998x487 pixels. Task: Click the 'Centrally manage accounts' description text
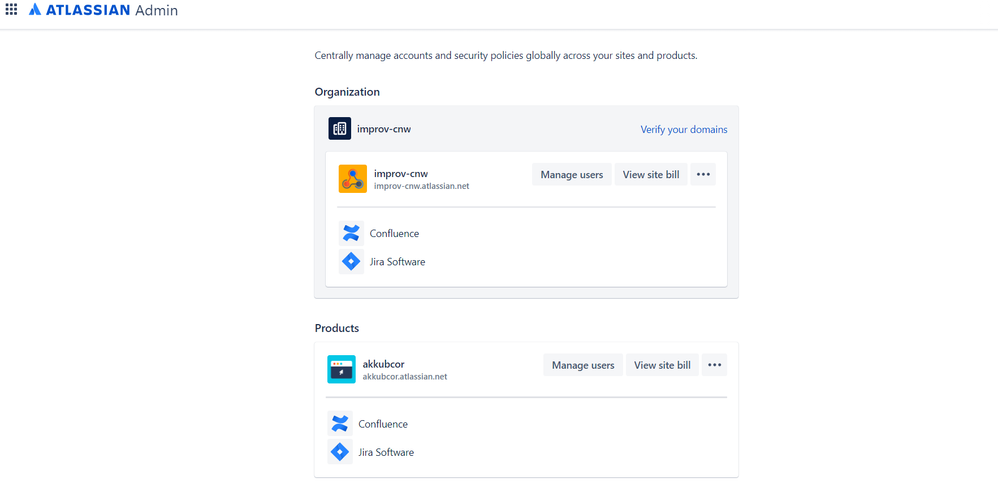pos(506,55)
